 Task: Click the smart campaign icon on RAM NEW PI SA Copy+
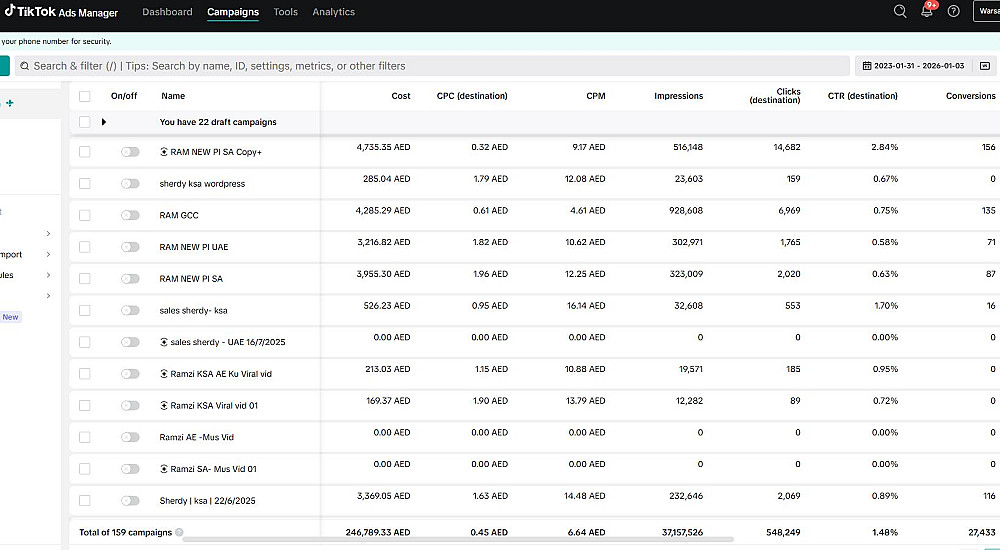pyautogui.click(x=164, y=152)
